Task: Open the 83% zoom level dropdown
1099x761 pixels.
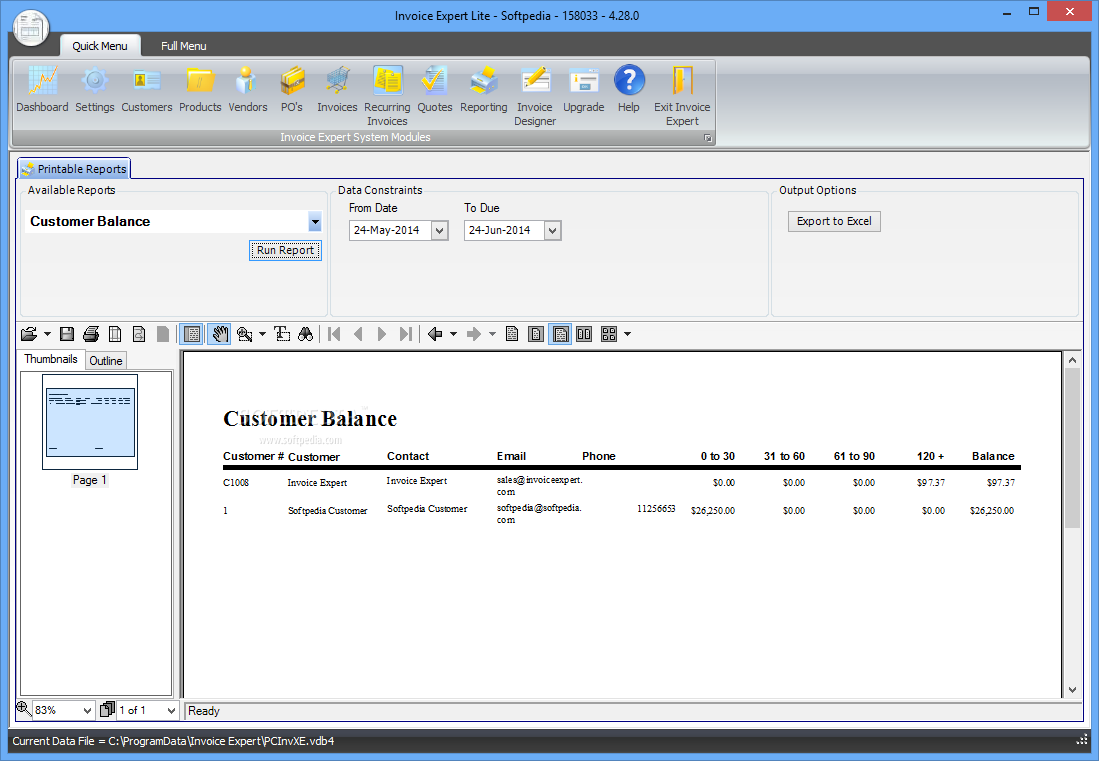Action: coord(87,711)
